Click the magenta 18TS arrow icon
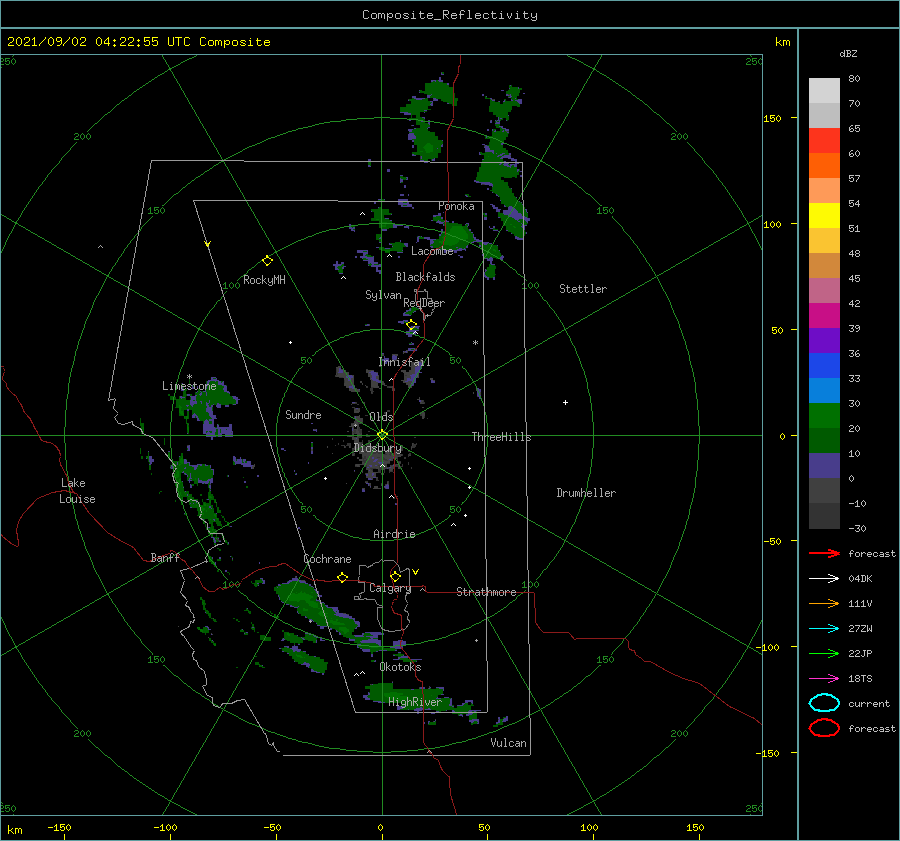The image size is (900, 841). pos(824,679)
